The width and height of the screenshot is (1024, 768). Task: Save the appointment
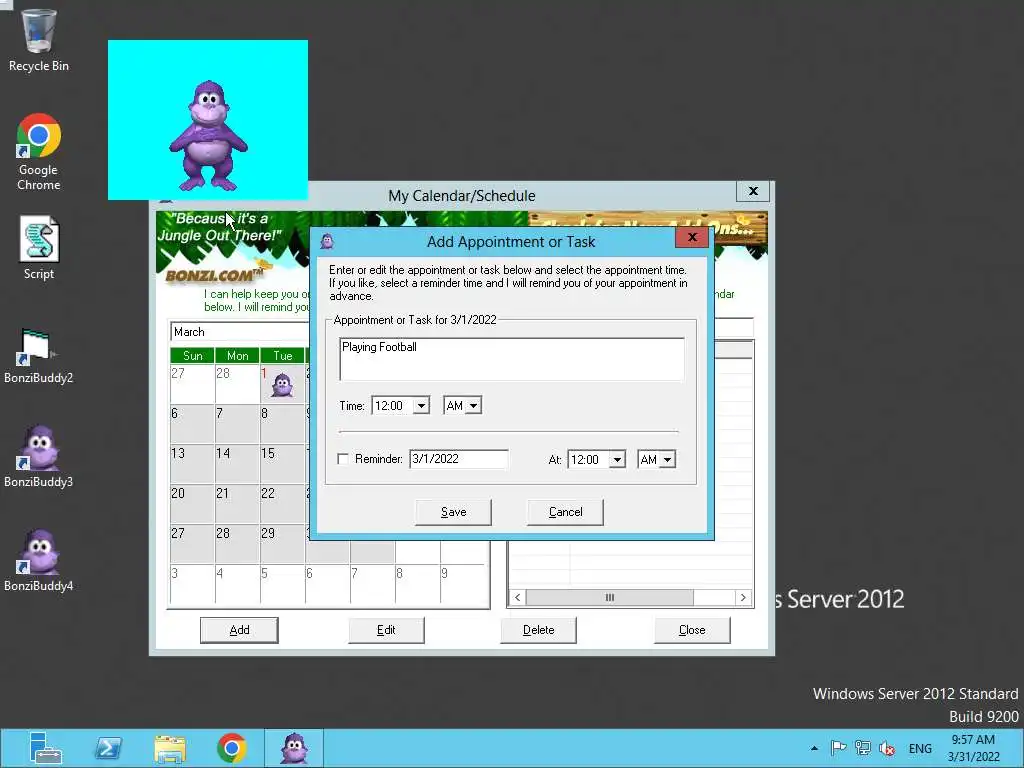453,512
